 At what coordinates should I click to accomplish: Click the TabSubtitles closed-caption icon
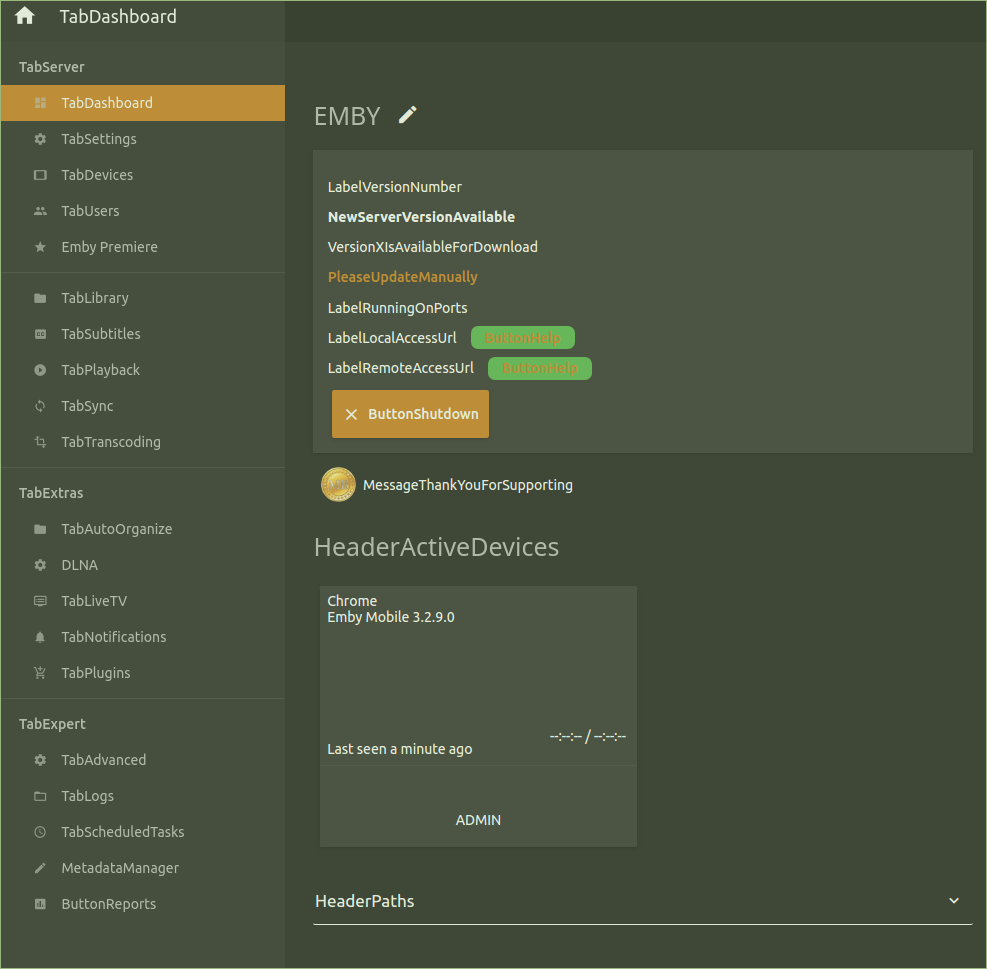40,334
